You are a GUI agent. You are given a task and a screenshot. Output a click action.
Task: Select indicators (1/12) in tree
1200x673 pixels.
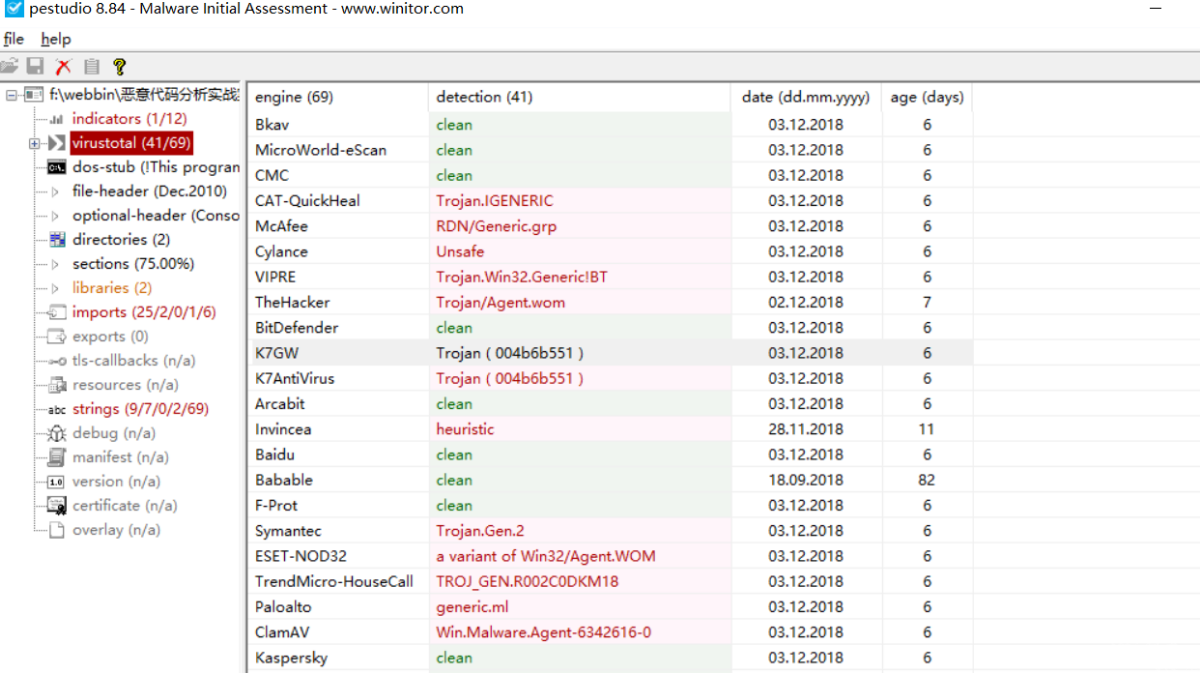click(x=129, y=119)
